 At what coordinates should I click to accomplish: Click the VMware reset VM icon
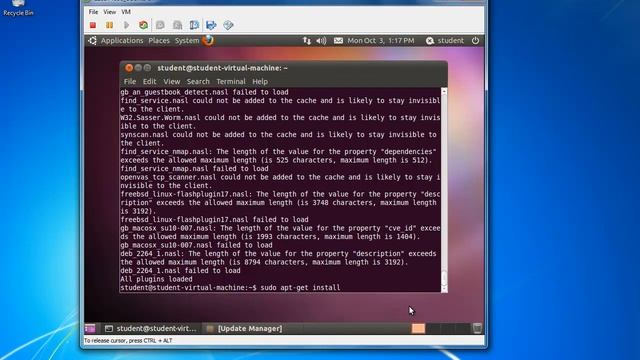click(143, 25)
